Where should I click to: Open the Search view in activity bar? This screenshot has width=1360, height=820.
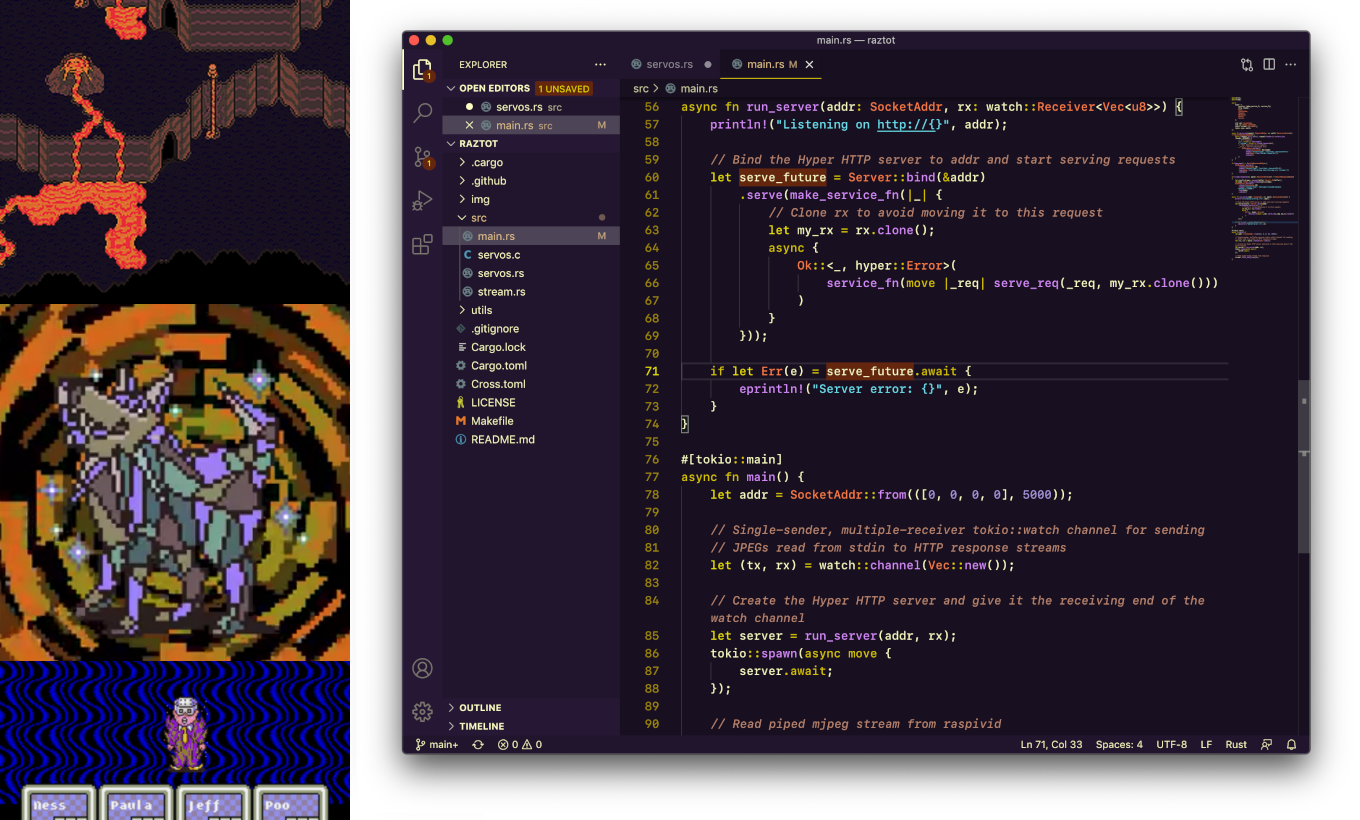coord(422,112)
